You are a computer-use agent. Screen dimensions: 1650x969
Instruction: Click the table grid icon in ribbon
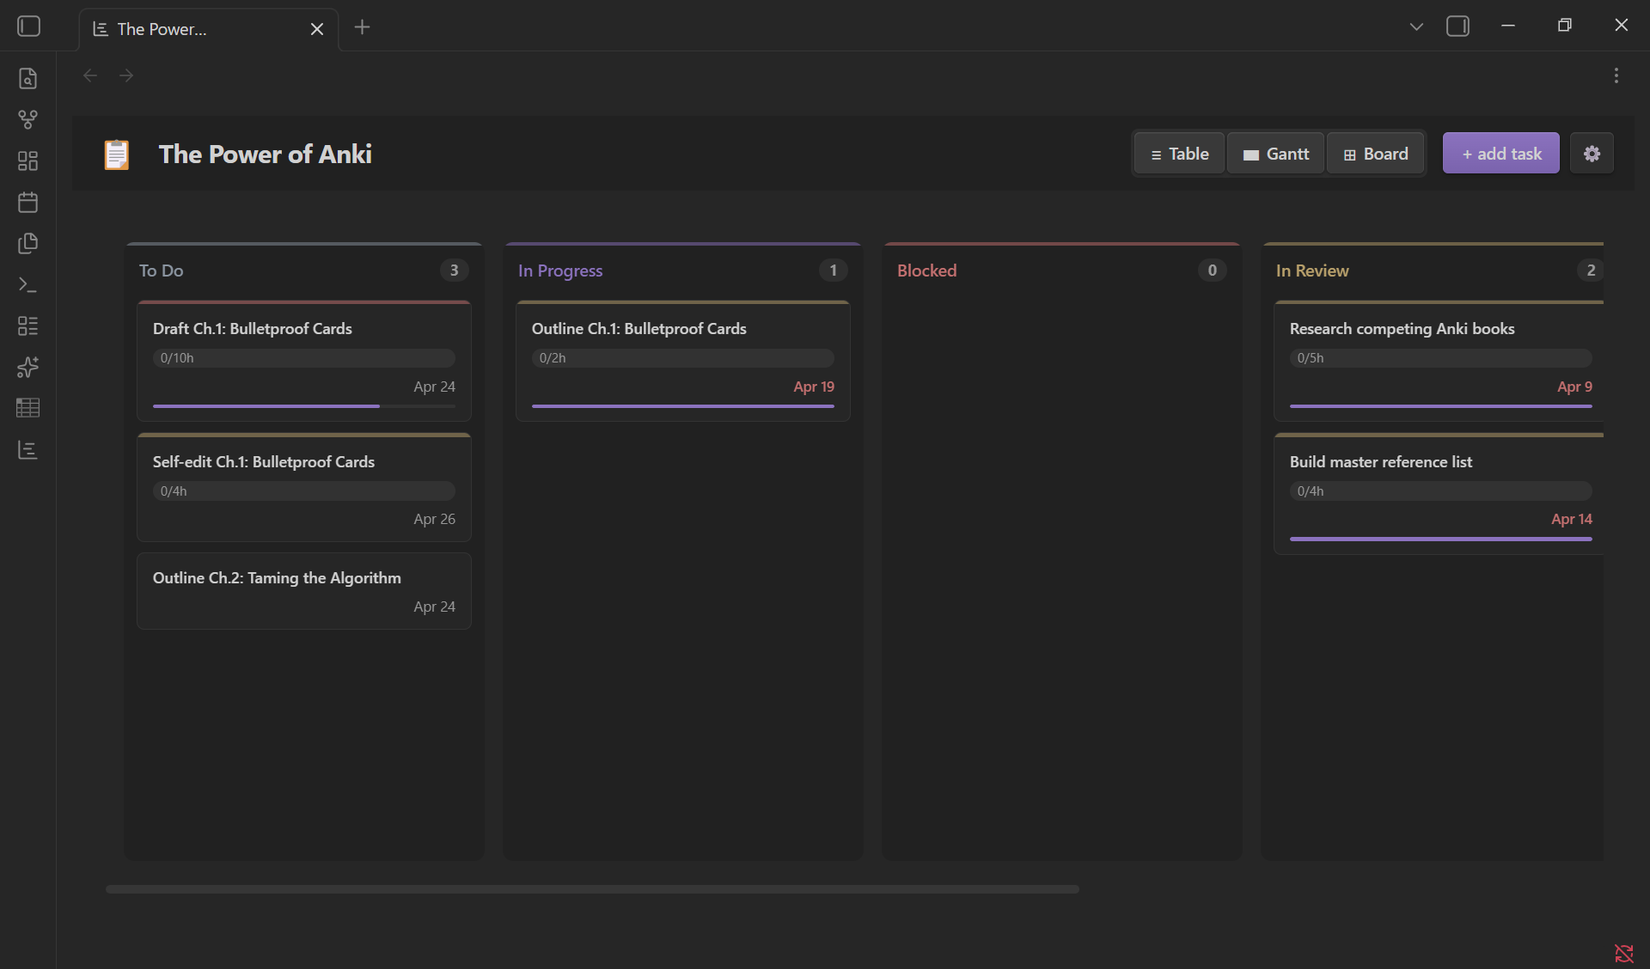[x=28, y=408]
